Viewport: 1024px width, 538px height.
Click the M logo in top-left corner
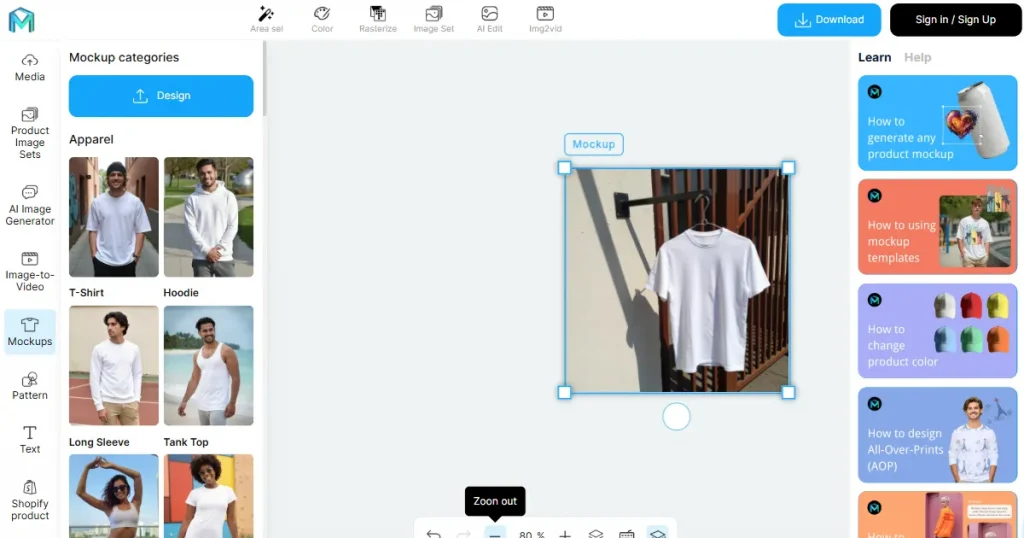click(x=22, y=20)
